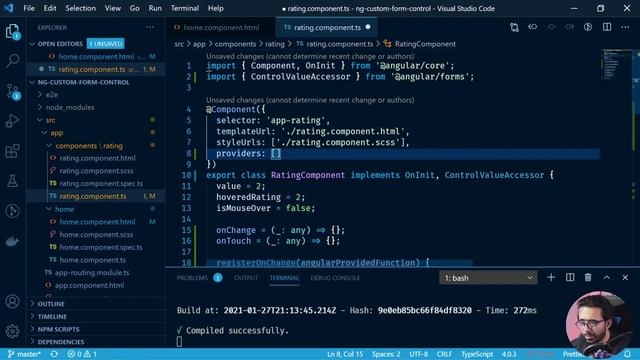
Task: Click the Open Changes compare icon
Action: 514,27
